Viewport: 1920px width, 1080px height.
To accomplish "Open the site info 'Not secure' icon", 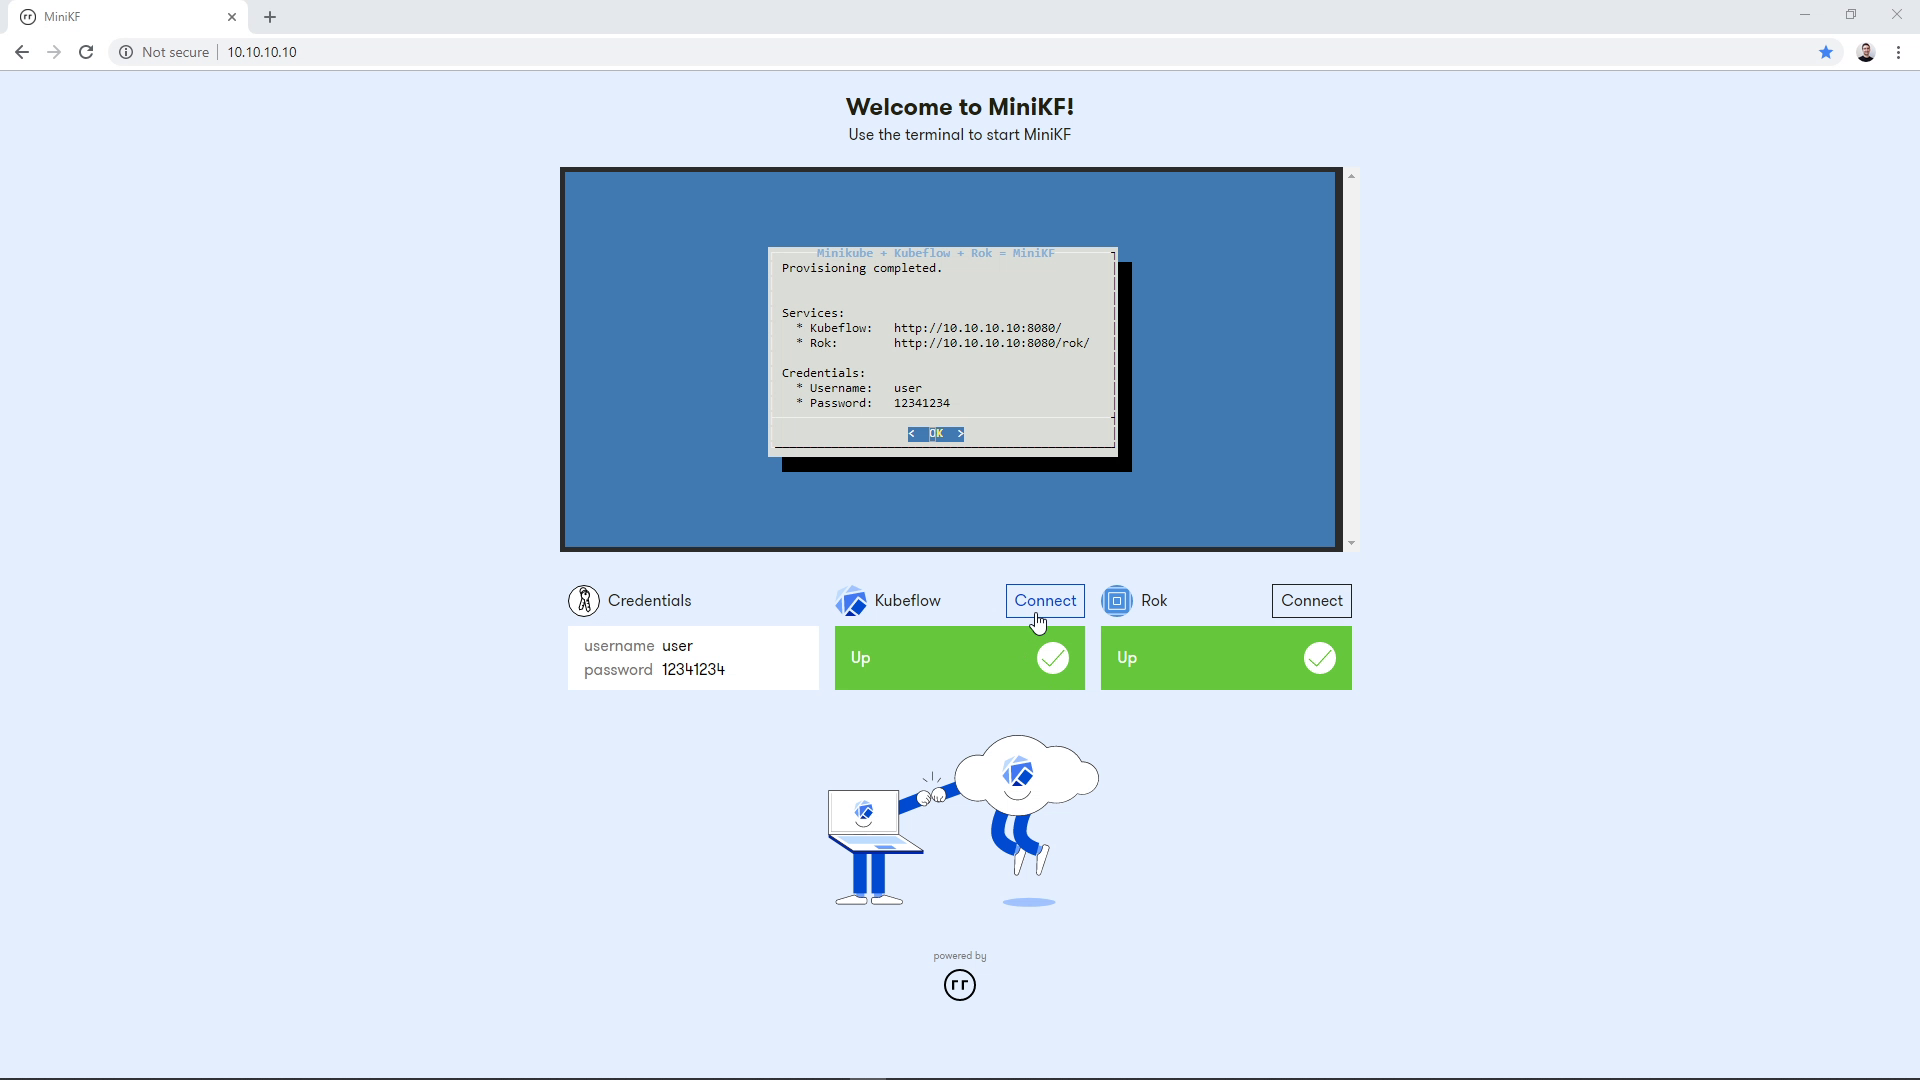I will pyautogui.click(x=126, y=52).
